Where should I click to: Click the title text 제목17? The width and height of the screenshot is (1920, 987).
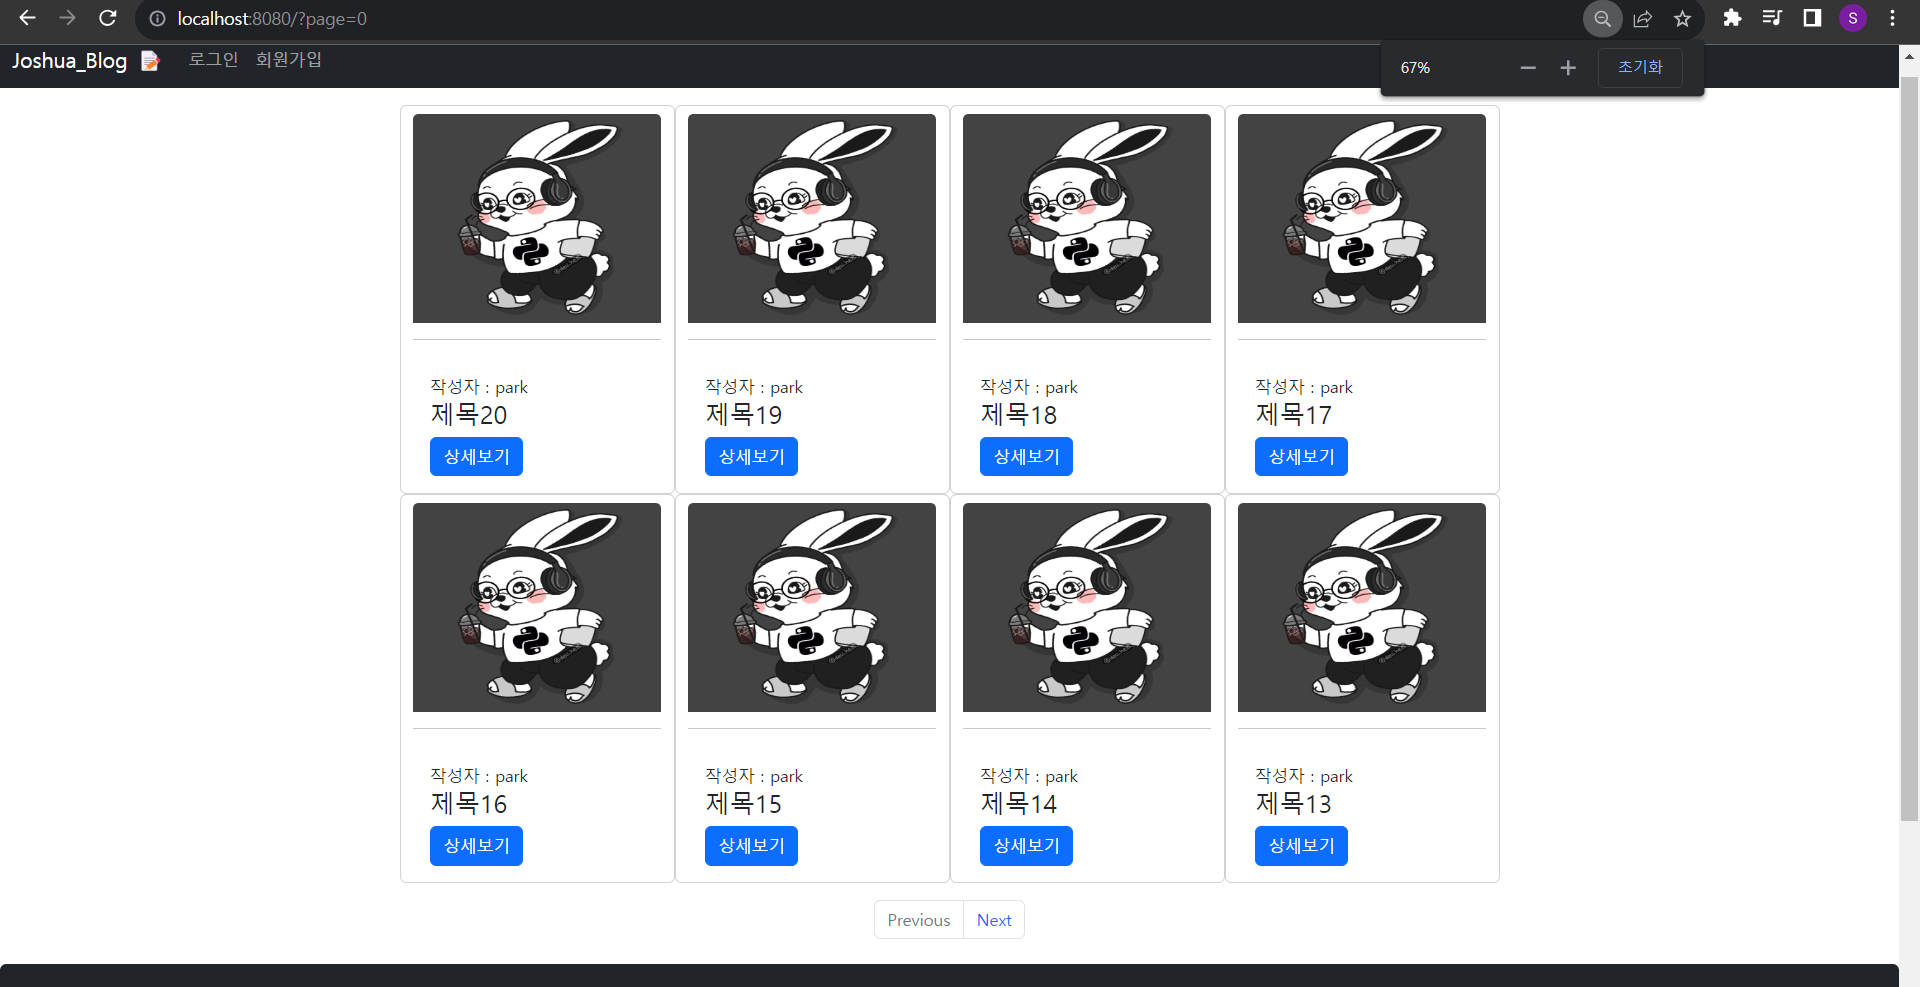coord(1294,414)
